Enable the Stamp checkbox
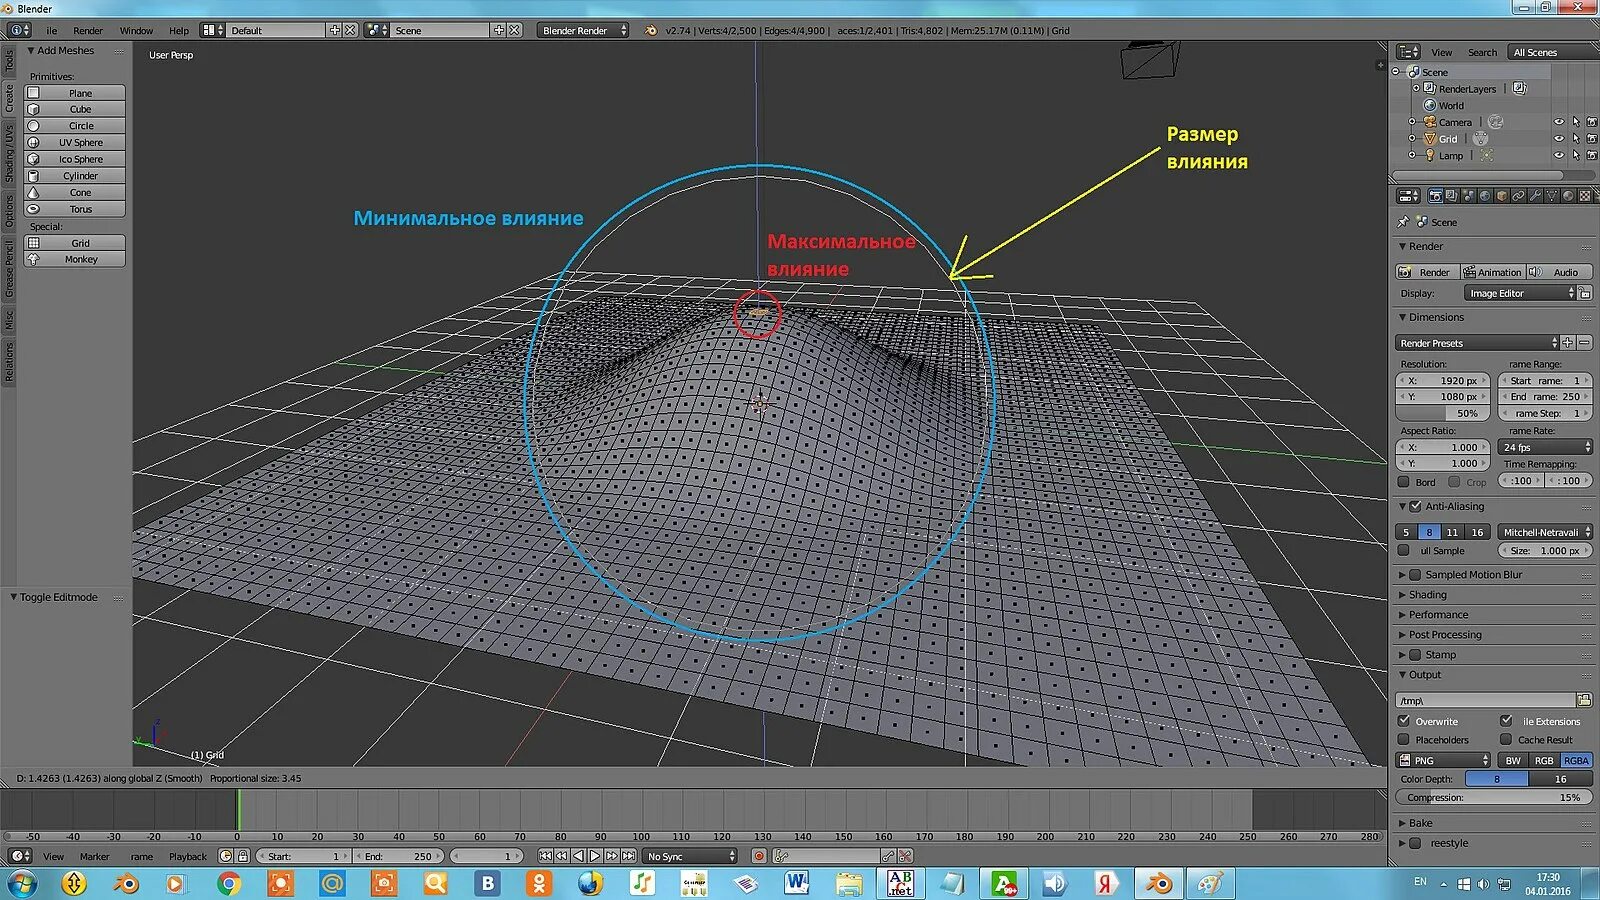This screenshot has height=900, width=1600. (1415, 655)
